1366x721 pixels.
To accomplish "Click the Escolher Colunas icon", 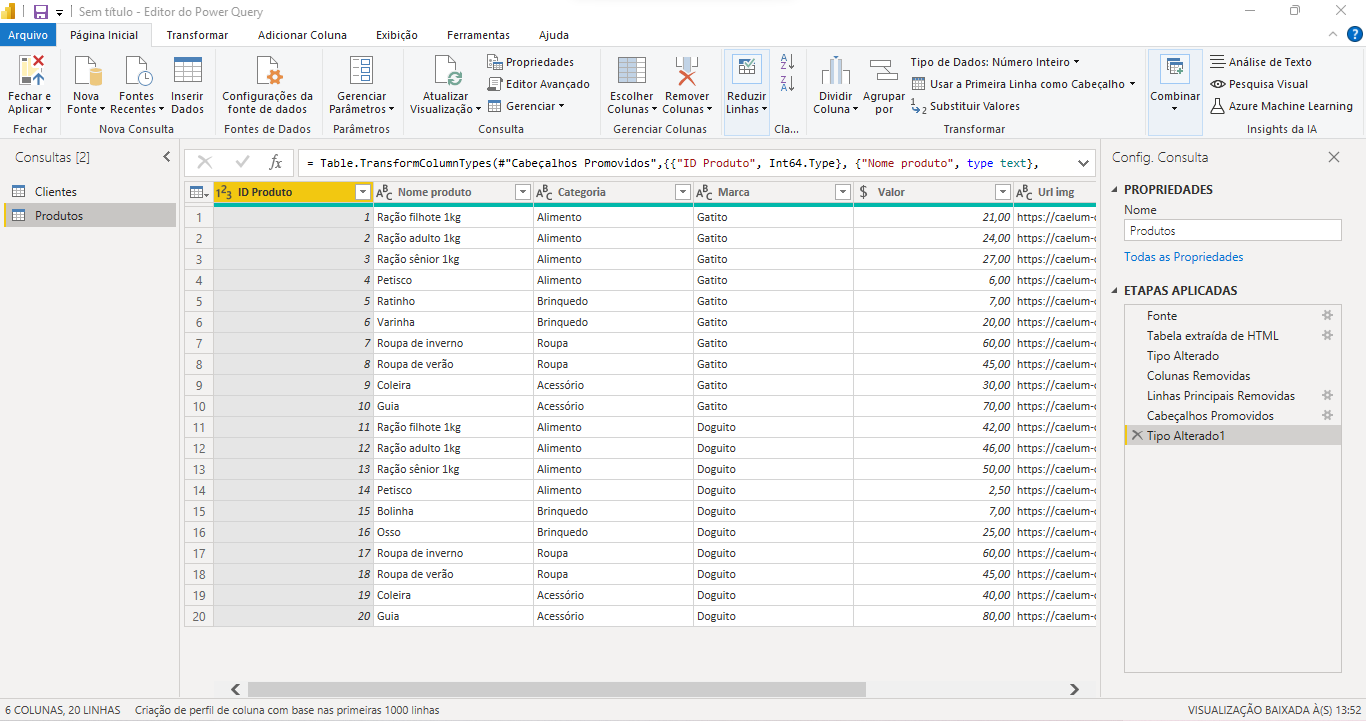I will click(631, 72).
